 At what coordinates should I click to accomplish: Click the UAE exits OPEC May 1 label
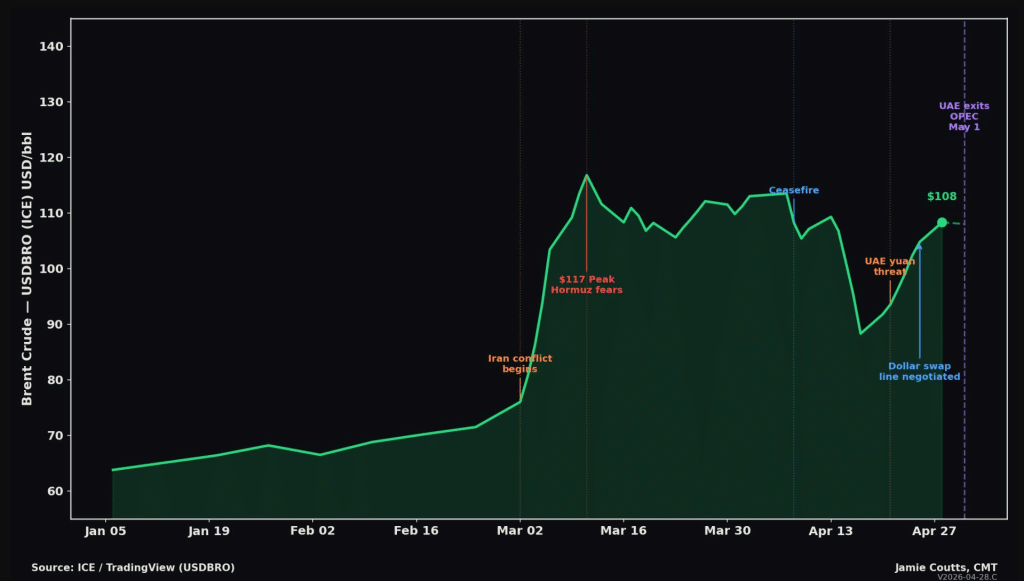click(x=964, y=116)
